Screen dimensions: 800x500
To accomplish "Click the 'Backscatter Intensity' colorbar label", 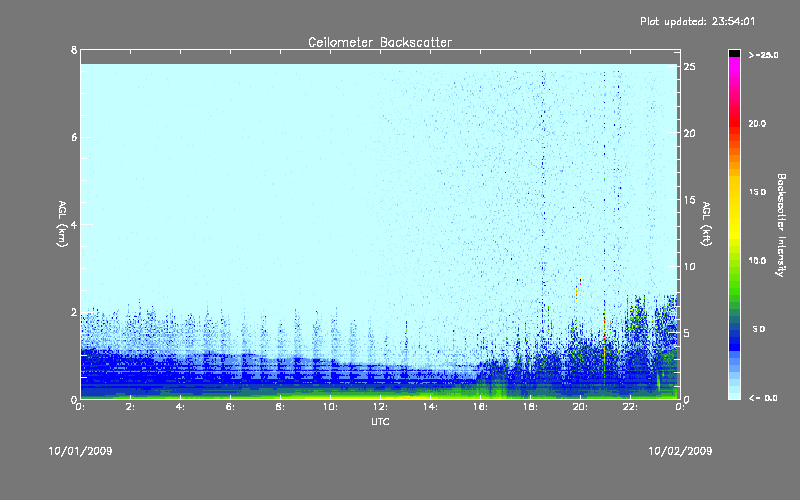I will 781,225.
